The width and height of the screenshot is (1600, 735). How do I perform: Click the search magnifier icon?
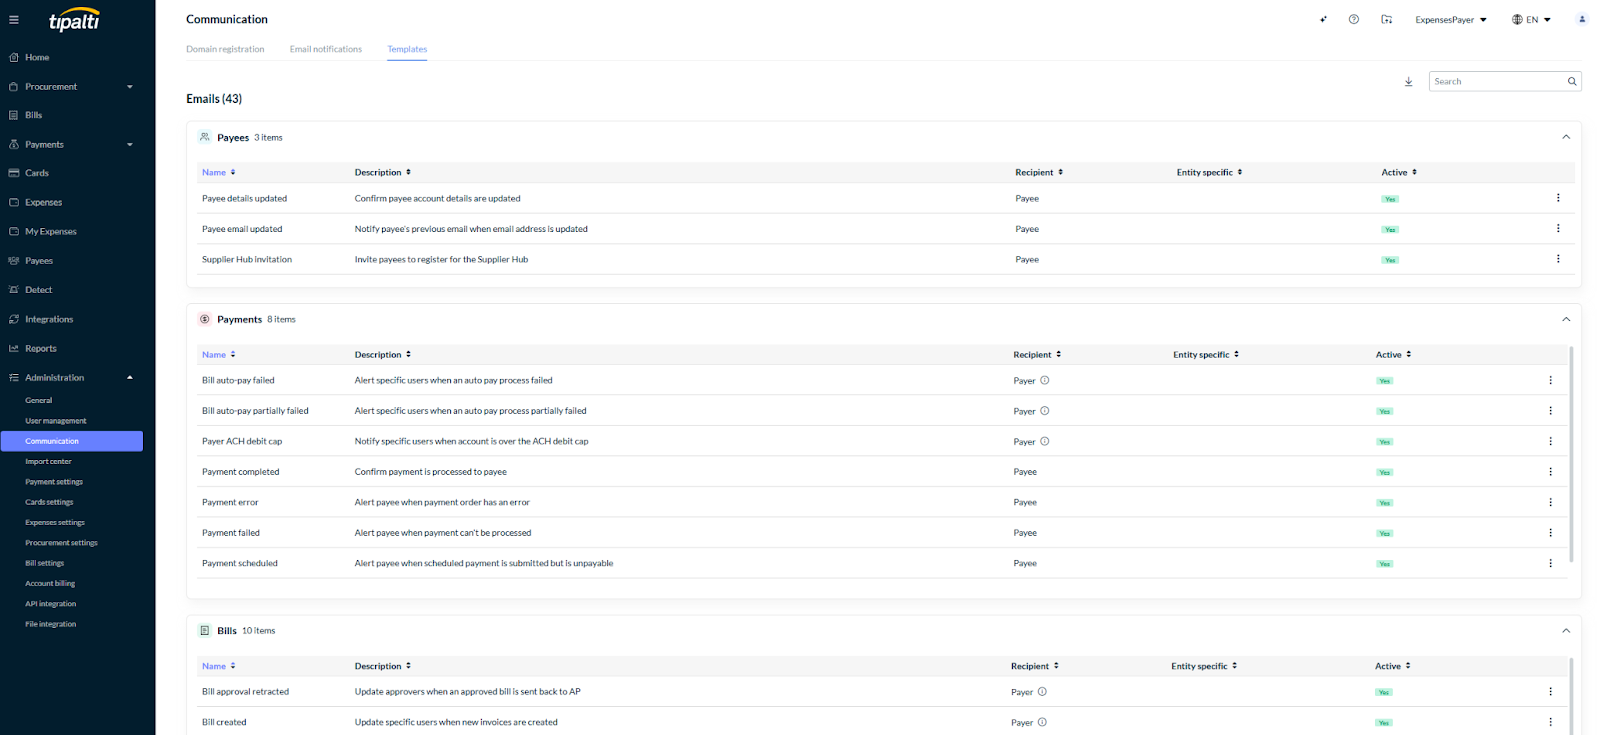(1572, 82)
